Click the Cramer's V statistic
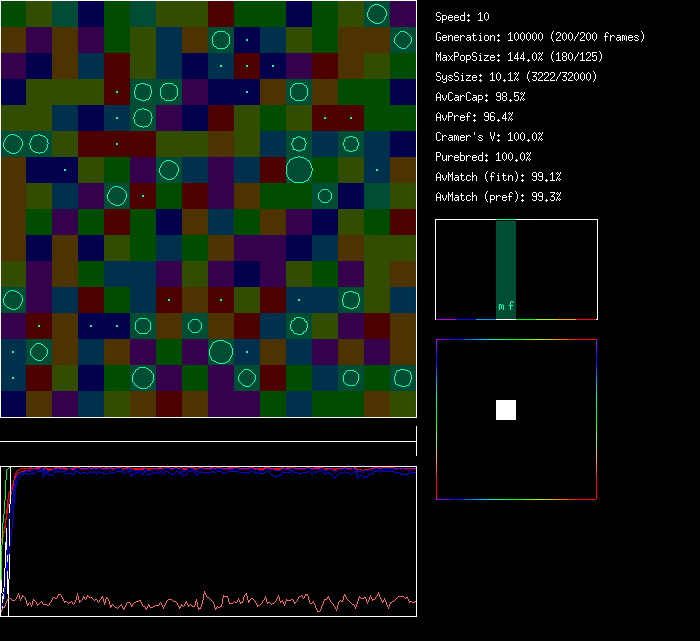This screenshot has width=700, height=641. tap(489, 137)
